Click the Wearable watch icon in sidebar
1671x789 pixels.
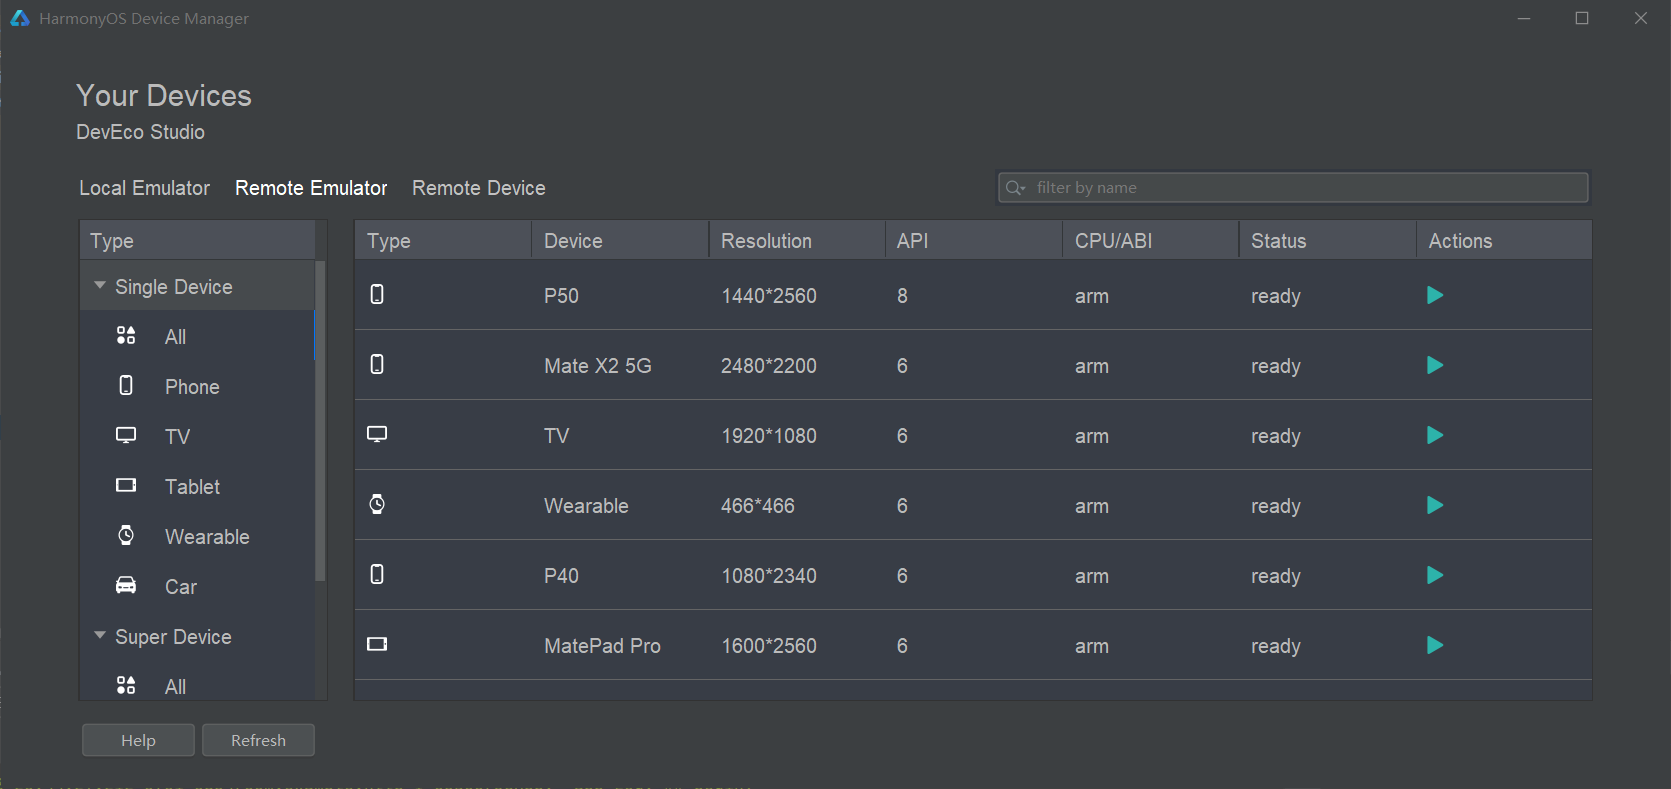coord(126,535)
